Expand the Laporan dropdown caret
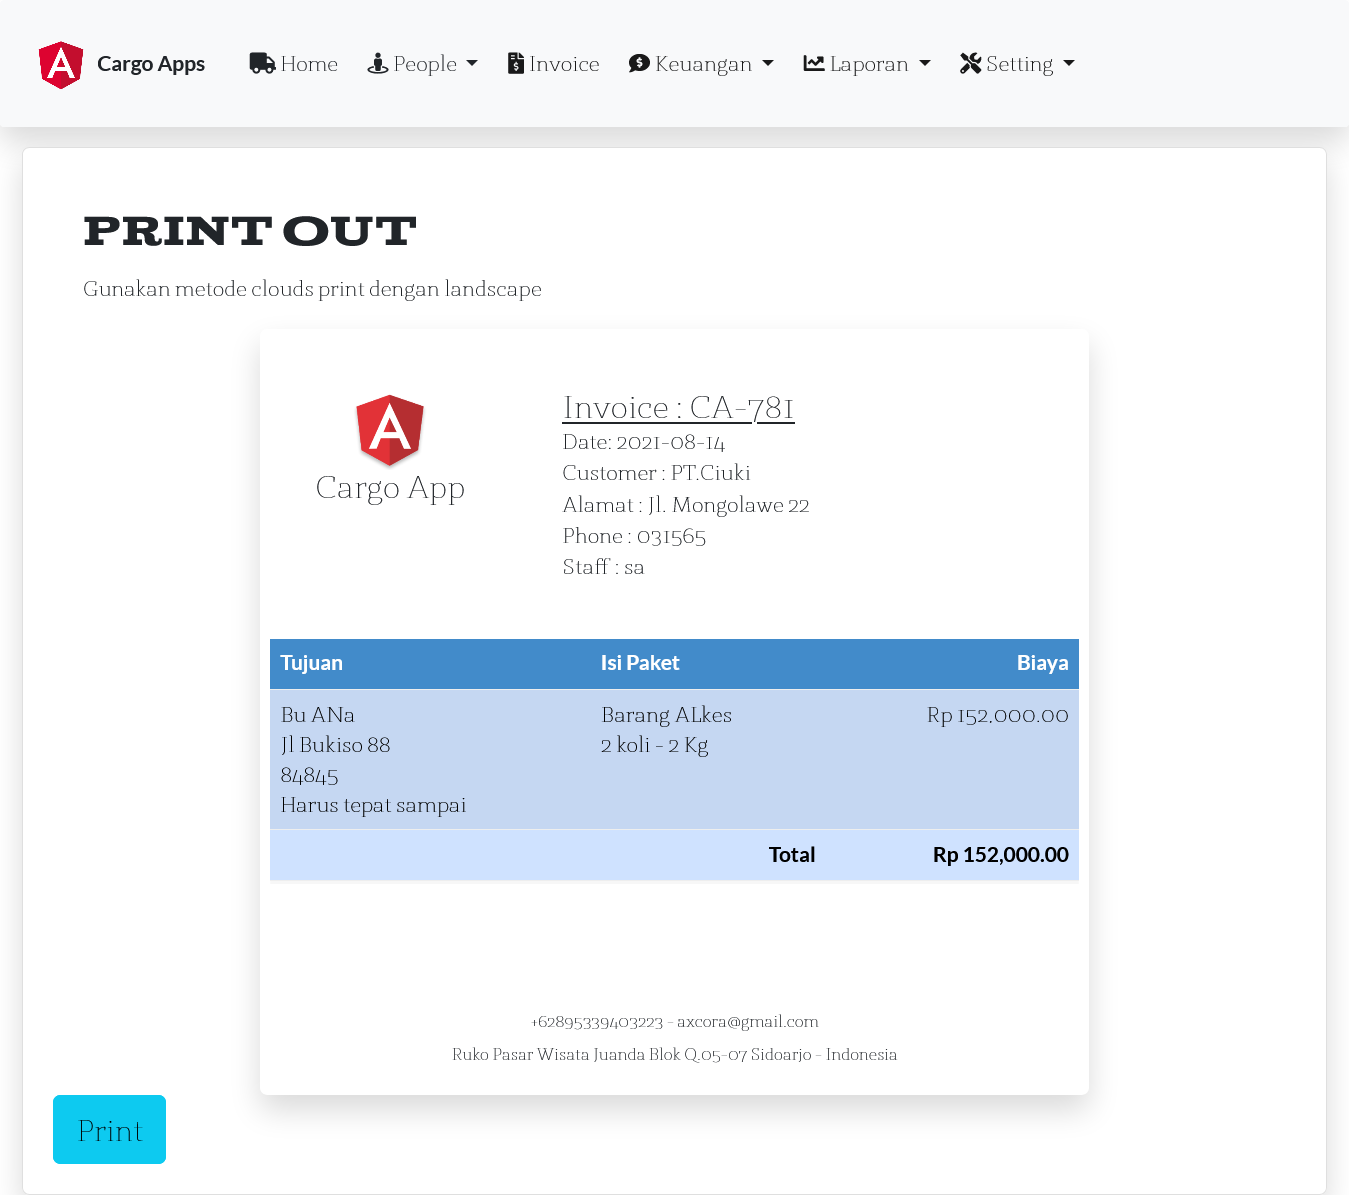 925,64
